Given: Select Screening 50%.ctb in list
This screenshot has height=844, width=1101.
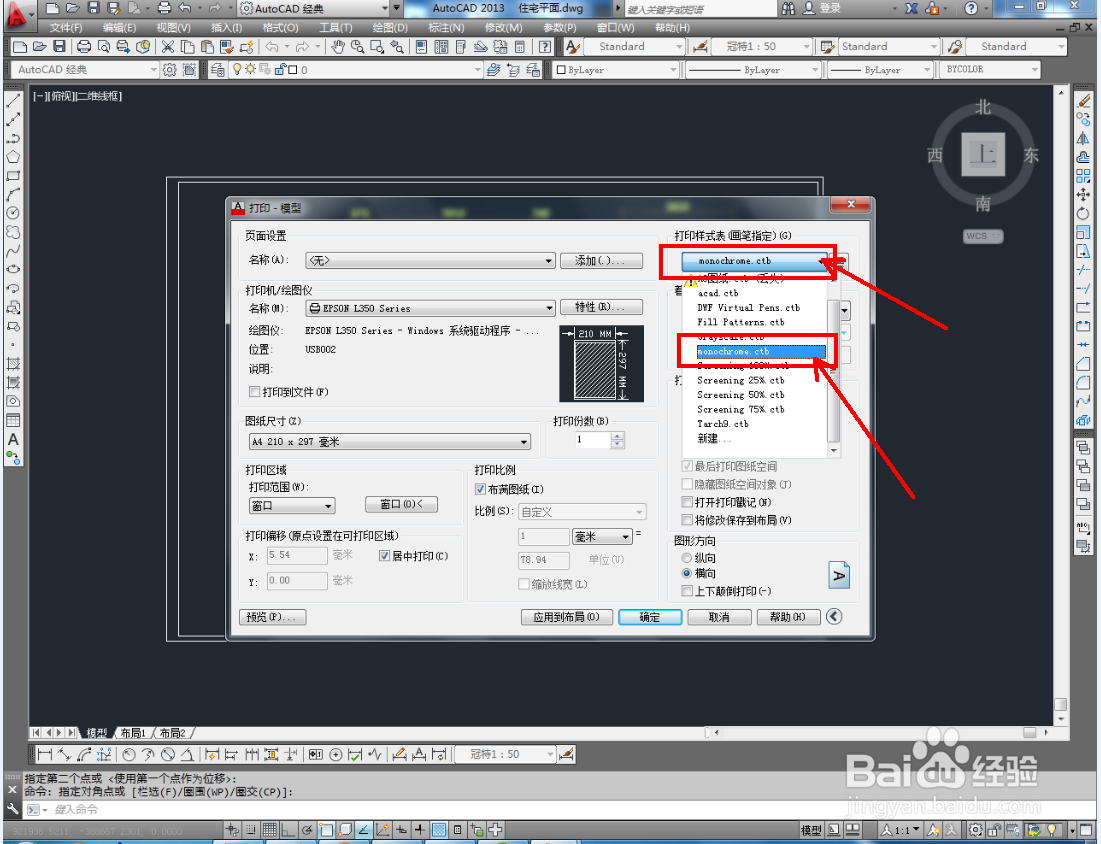Looking at the screenshot, I should [741, 395].
